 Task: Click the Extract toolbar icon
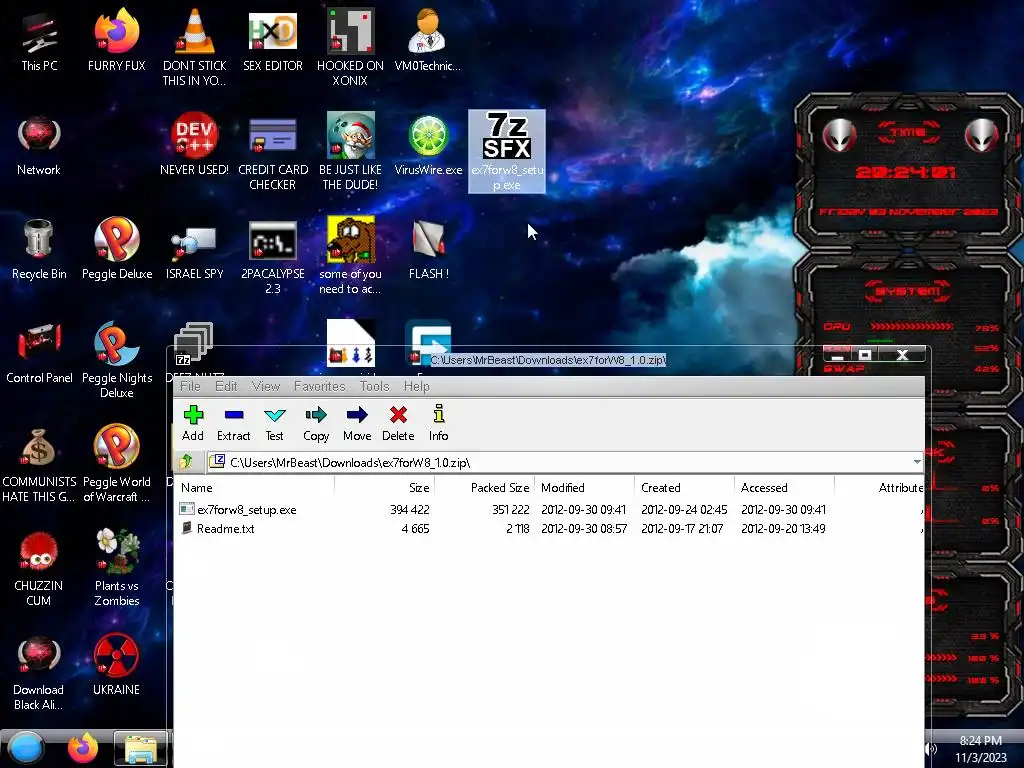pyautogui.click(x=233, y=423)
